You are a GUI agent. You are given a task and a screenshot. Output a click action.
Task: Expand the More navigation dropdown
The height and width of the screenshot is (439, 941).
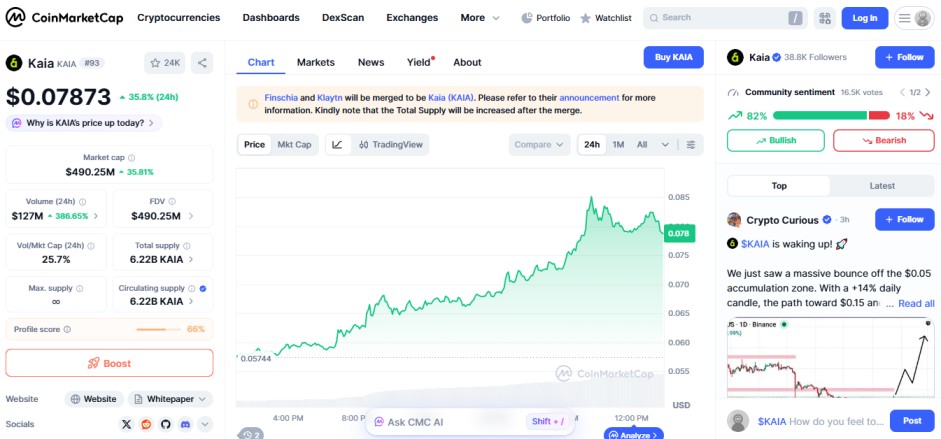[x=480, y=18]
